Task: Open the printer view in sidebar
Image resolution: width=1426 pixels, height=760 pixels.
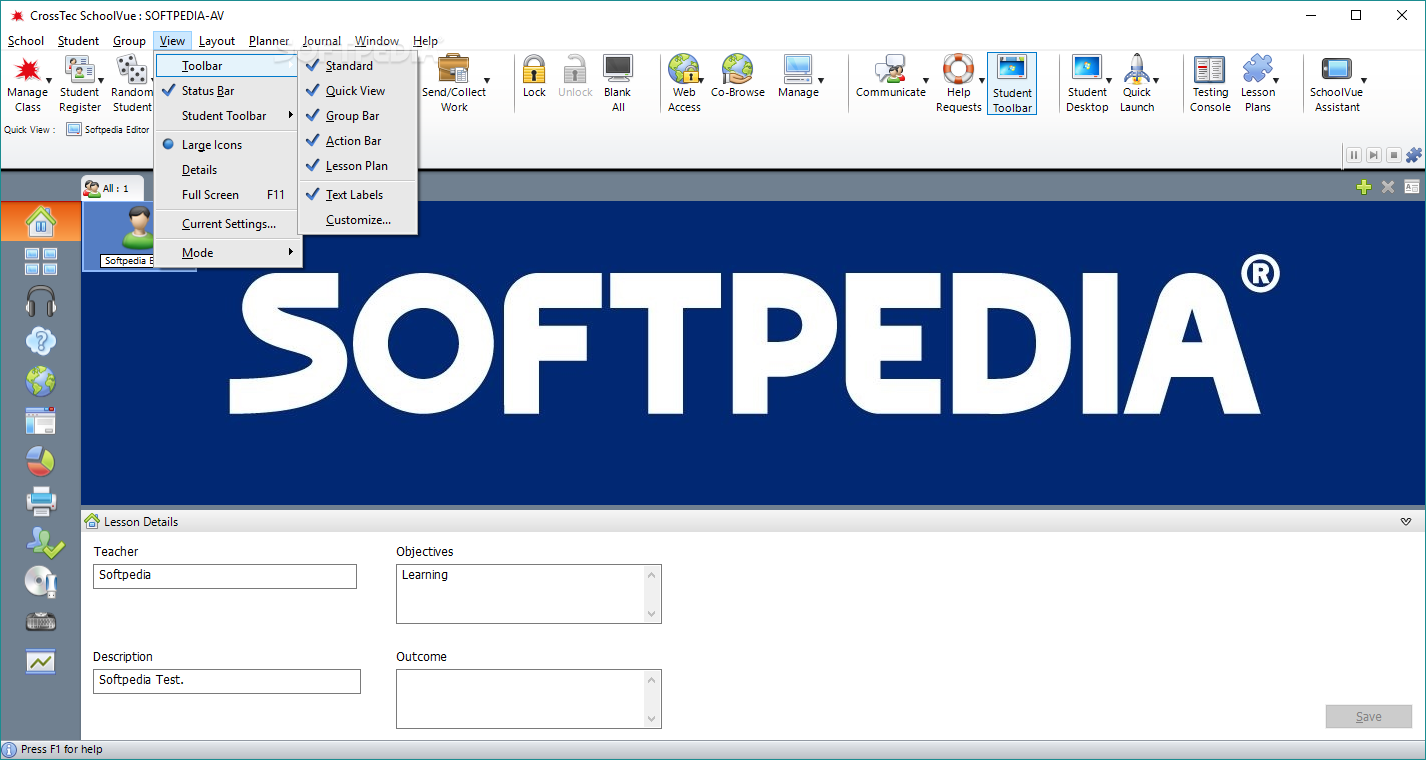Action: coord(41,500)
